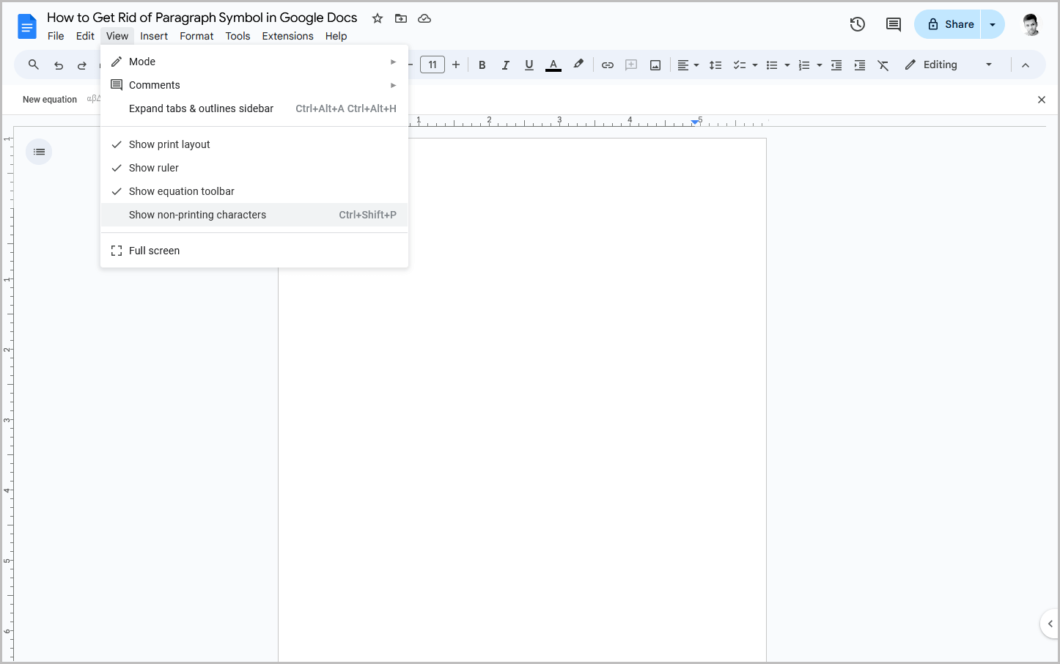Set the font size field
1060x664 pixels.
click(432, 65)
